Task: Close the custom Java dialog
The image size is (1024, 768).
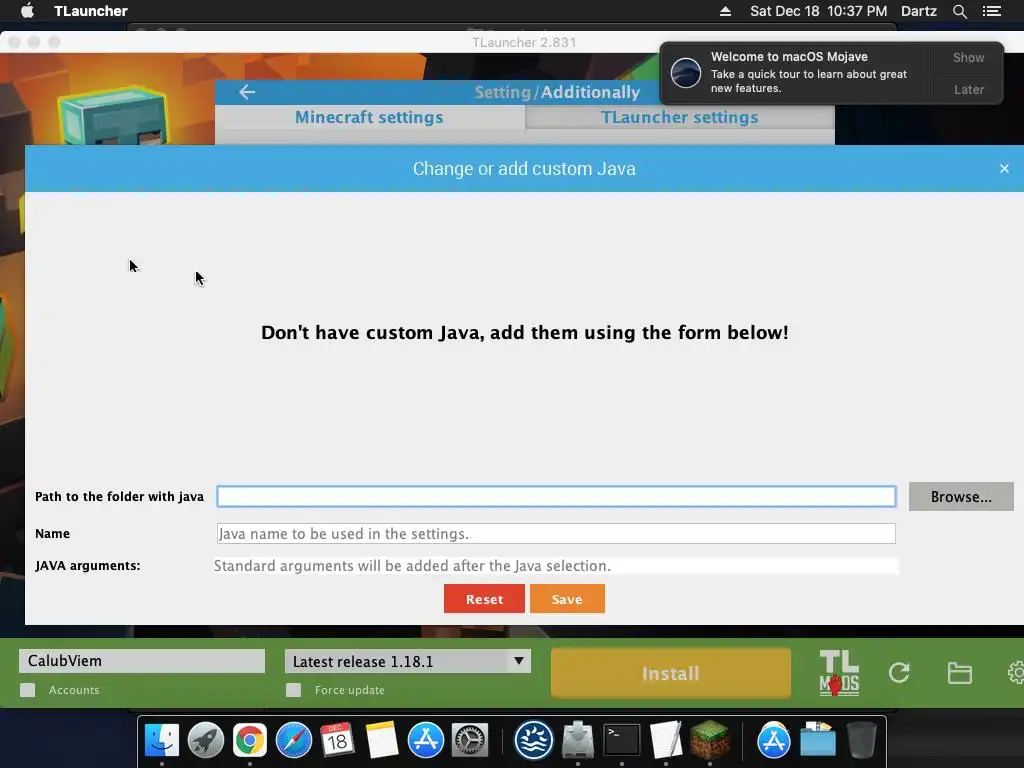Action: click(x=1004, y=168)
